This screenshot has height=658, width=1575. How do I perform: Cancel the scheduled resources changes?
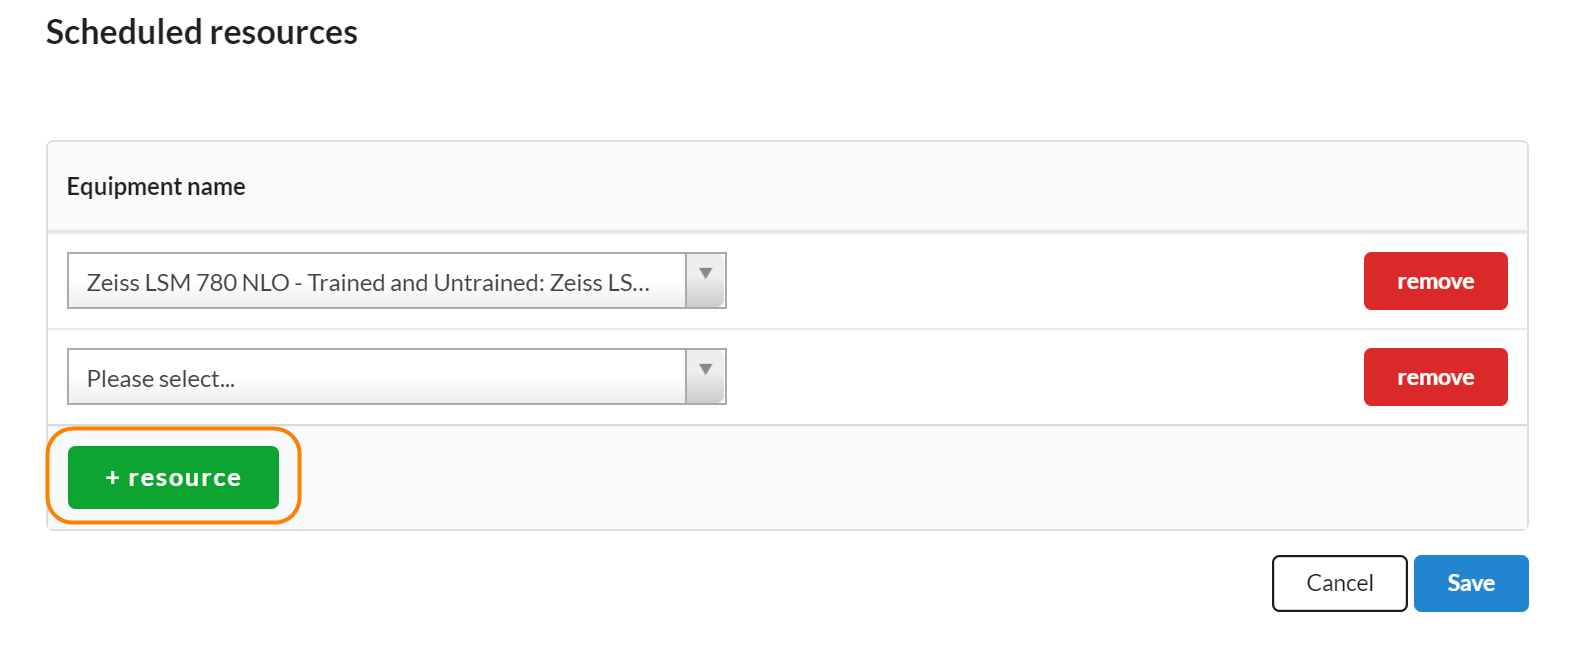1339,583
